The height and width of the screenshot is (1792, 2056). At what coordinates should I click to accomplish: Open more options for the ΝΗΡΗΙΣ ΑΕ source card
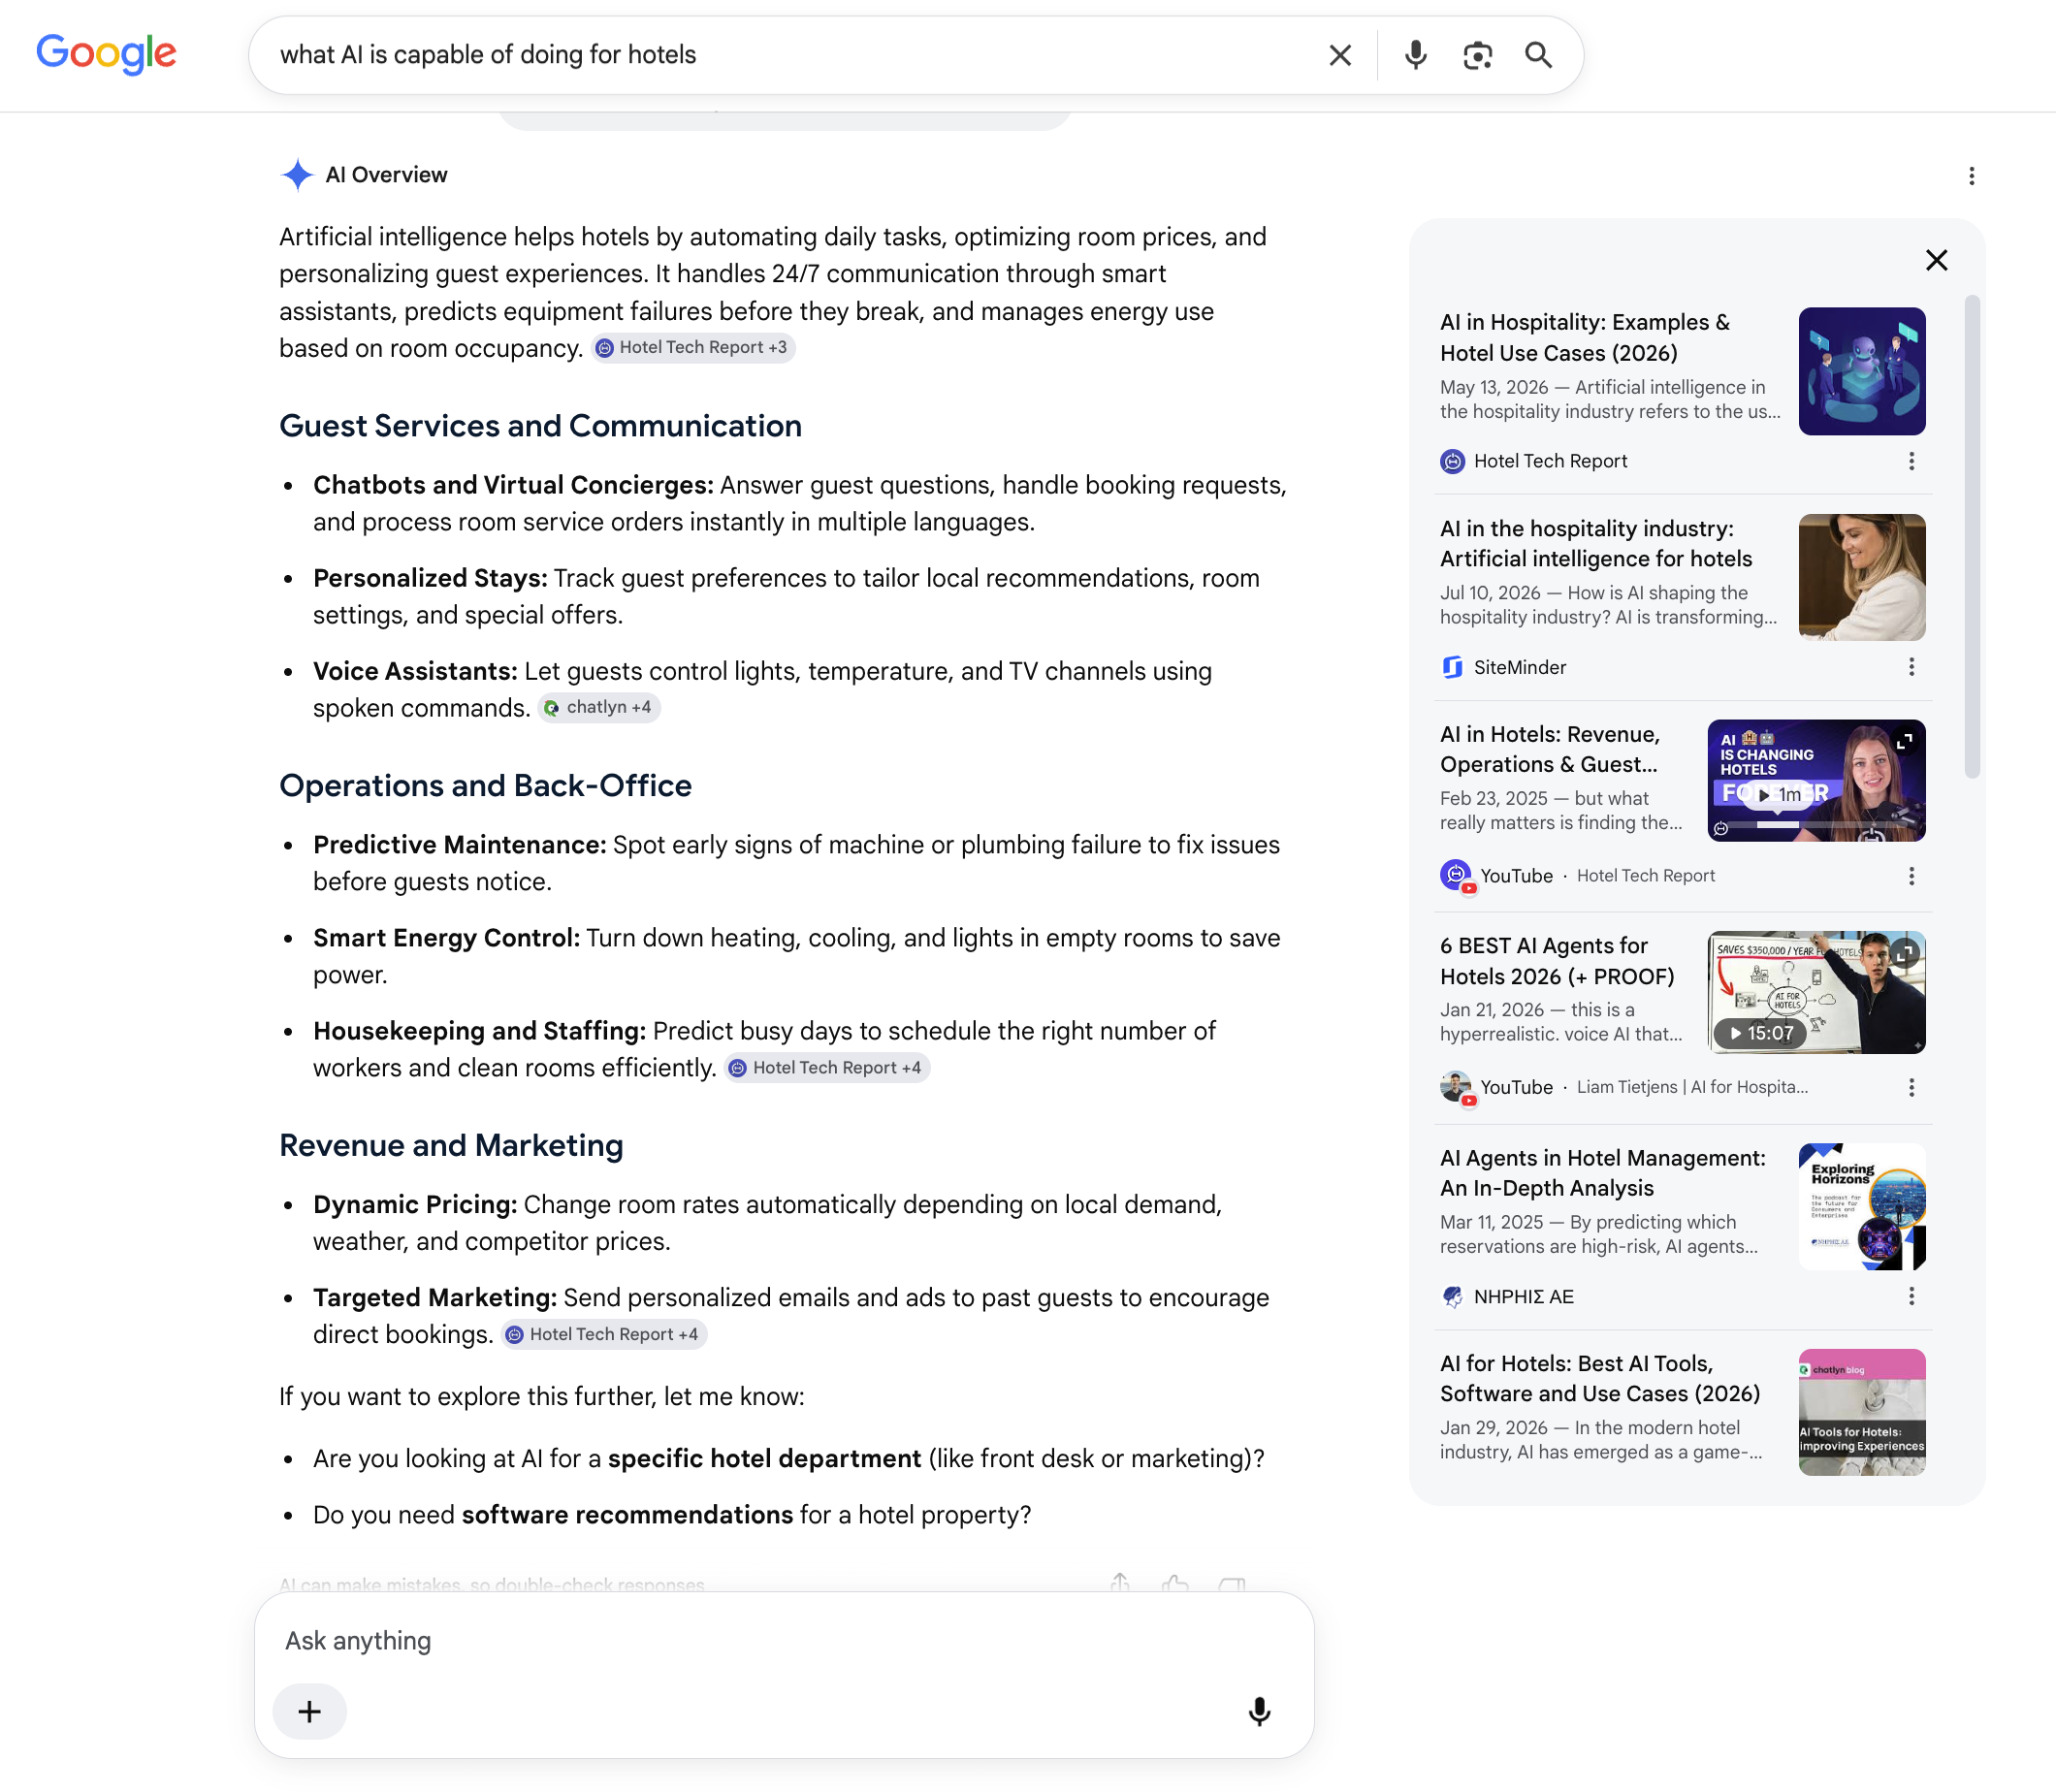point(1911,1296)
